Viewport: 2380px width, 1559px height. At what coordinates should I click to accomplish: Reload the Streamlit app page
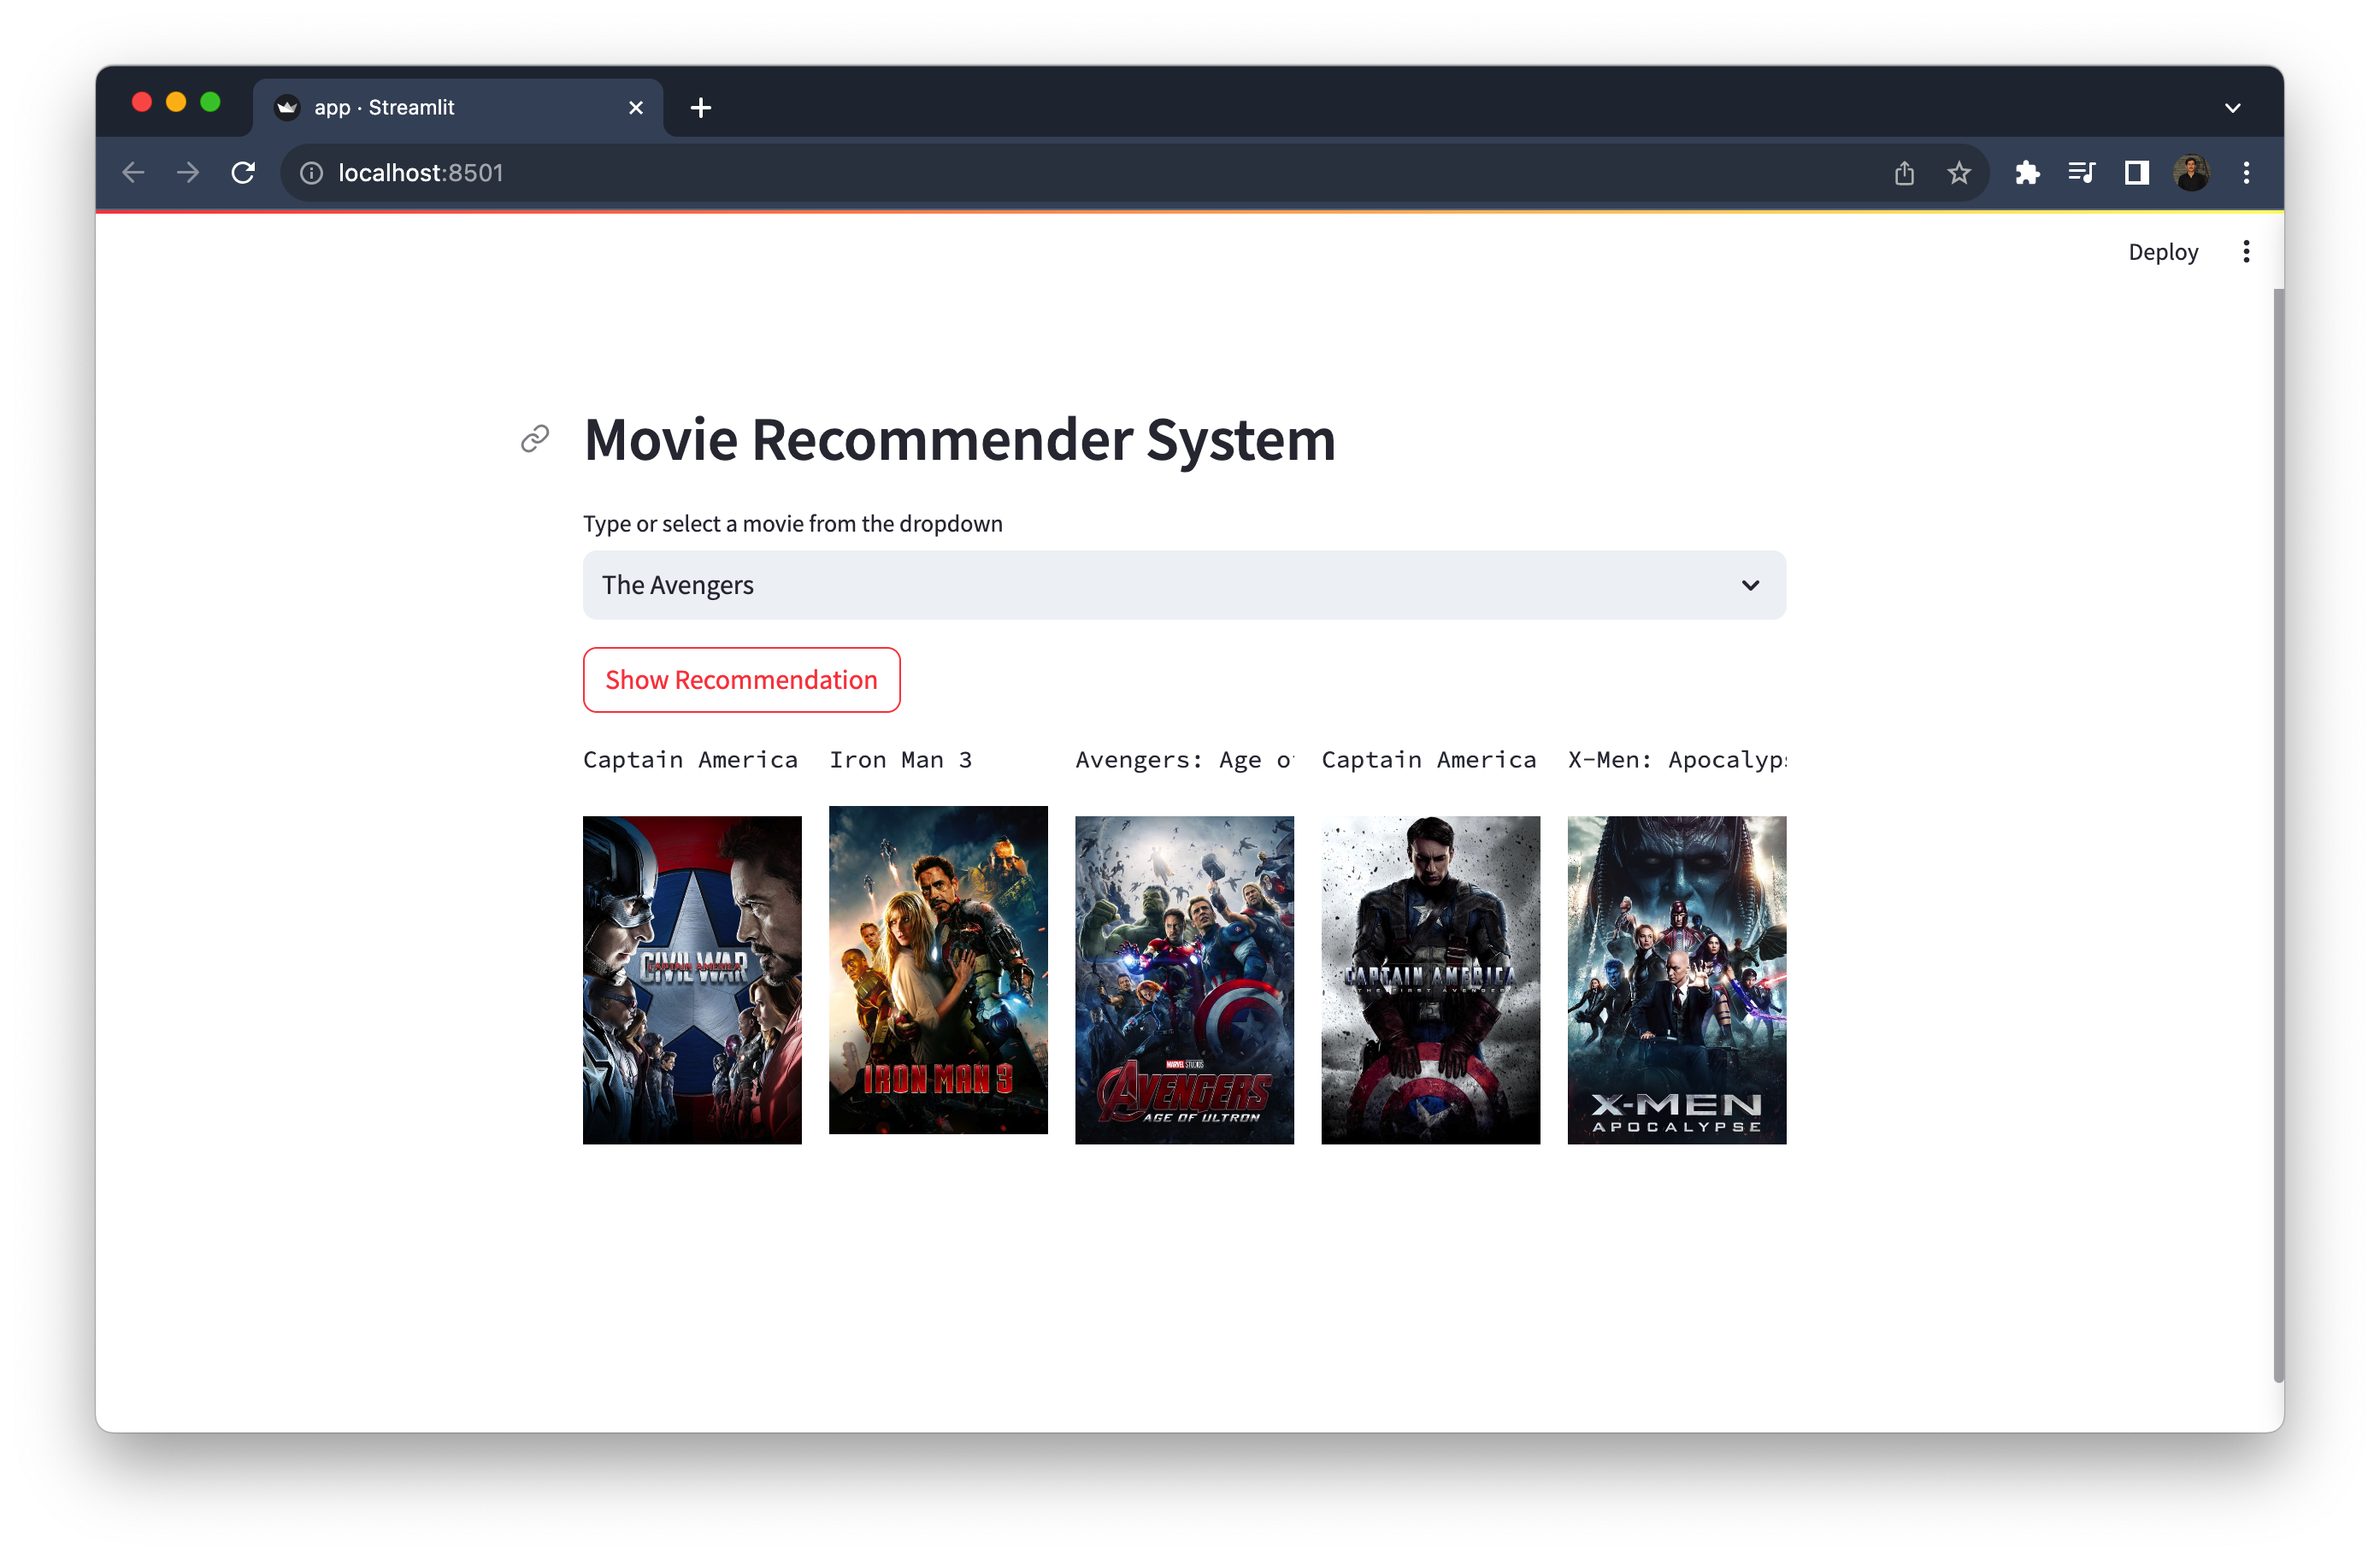pyautogui.click(x=243, y=172)
